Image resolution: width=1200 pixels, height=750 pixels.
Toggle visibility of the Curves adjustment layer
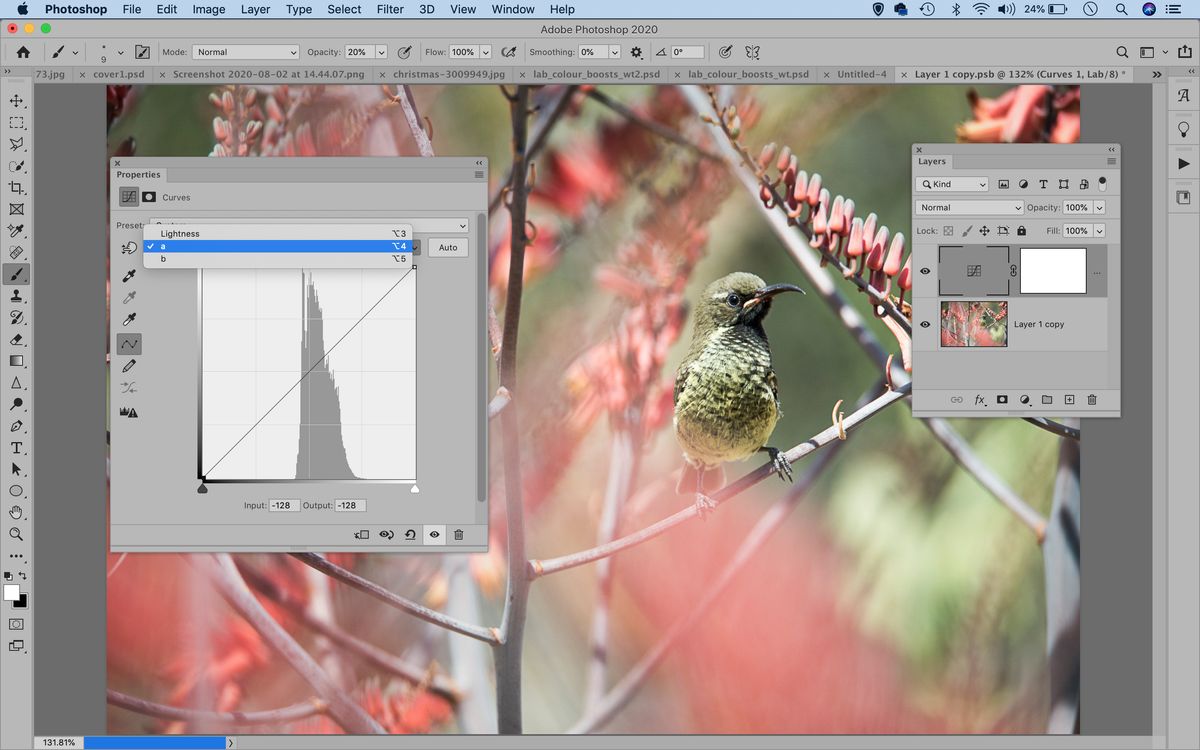click(925, 270)
